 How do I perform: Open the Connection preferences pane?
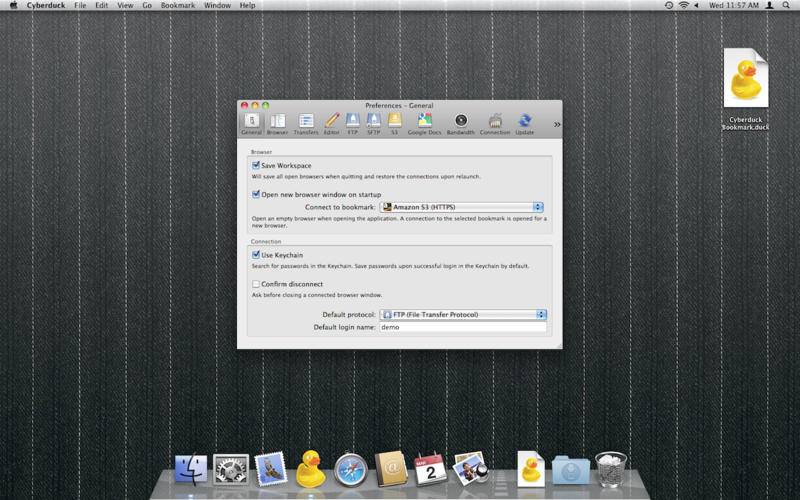(494, 123)
